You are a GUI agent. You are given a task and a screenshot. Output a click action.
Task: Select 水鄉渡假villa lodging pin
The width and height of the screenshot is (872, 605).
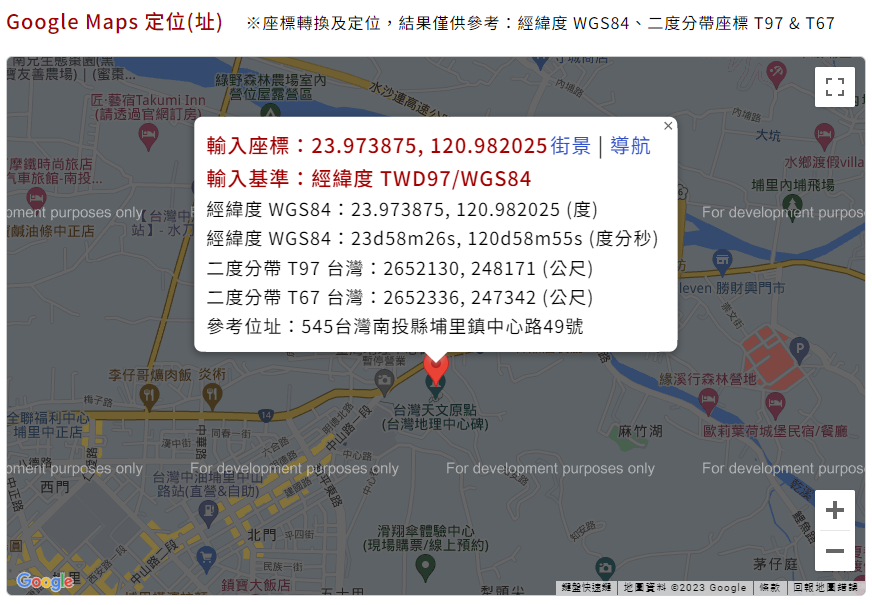tap(824, 136)
